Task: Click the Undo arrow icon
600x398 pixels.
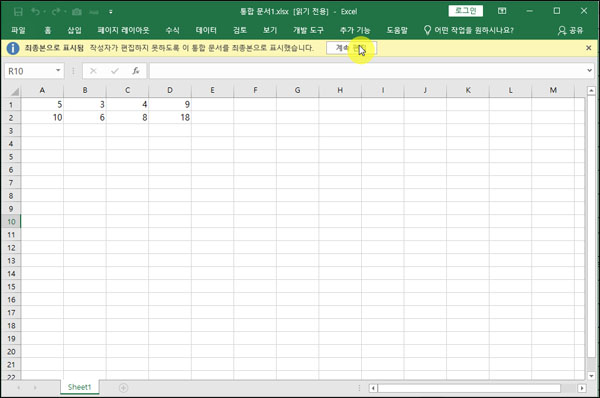Action: click(x=35, y=12)
